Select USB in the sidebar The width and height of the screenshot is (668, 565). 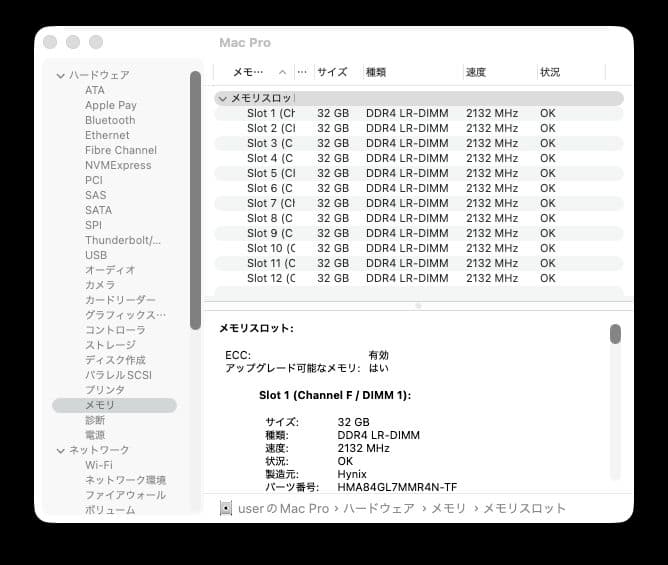(x=96, y=255)
